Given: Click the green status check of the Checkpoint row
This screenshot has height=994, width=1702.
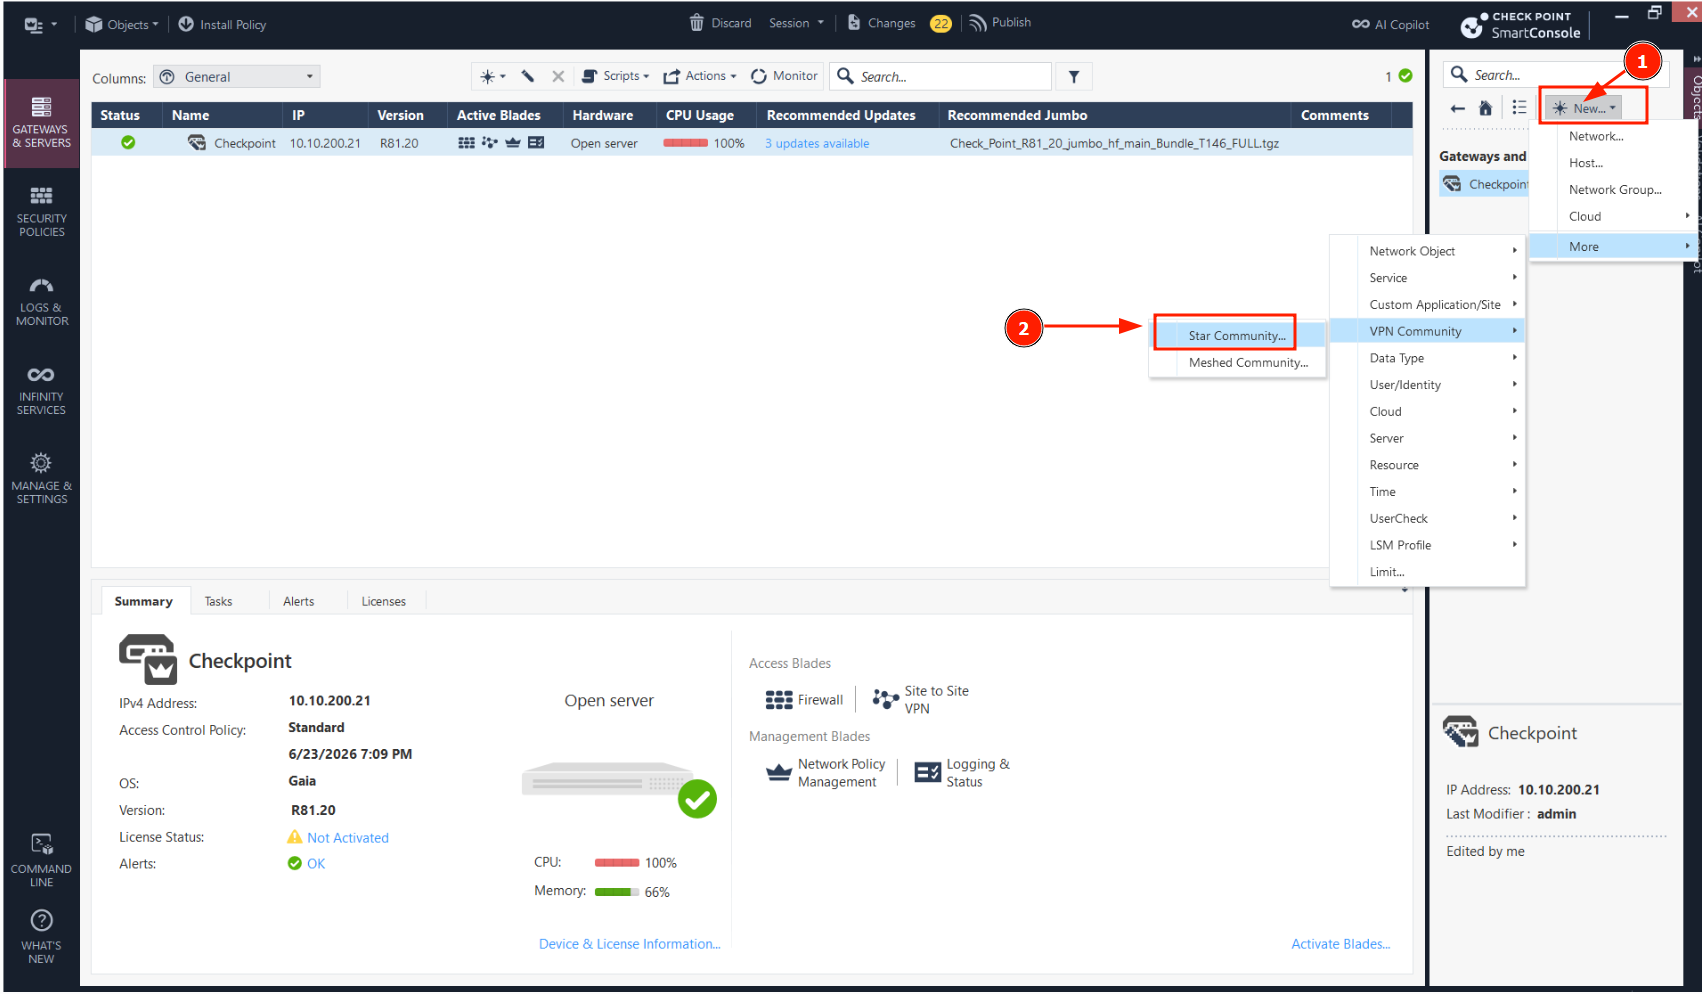Looking at the screenshot, I should click(128, 143).
